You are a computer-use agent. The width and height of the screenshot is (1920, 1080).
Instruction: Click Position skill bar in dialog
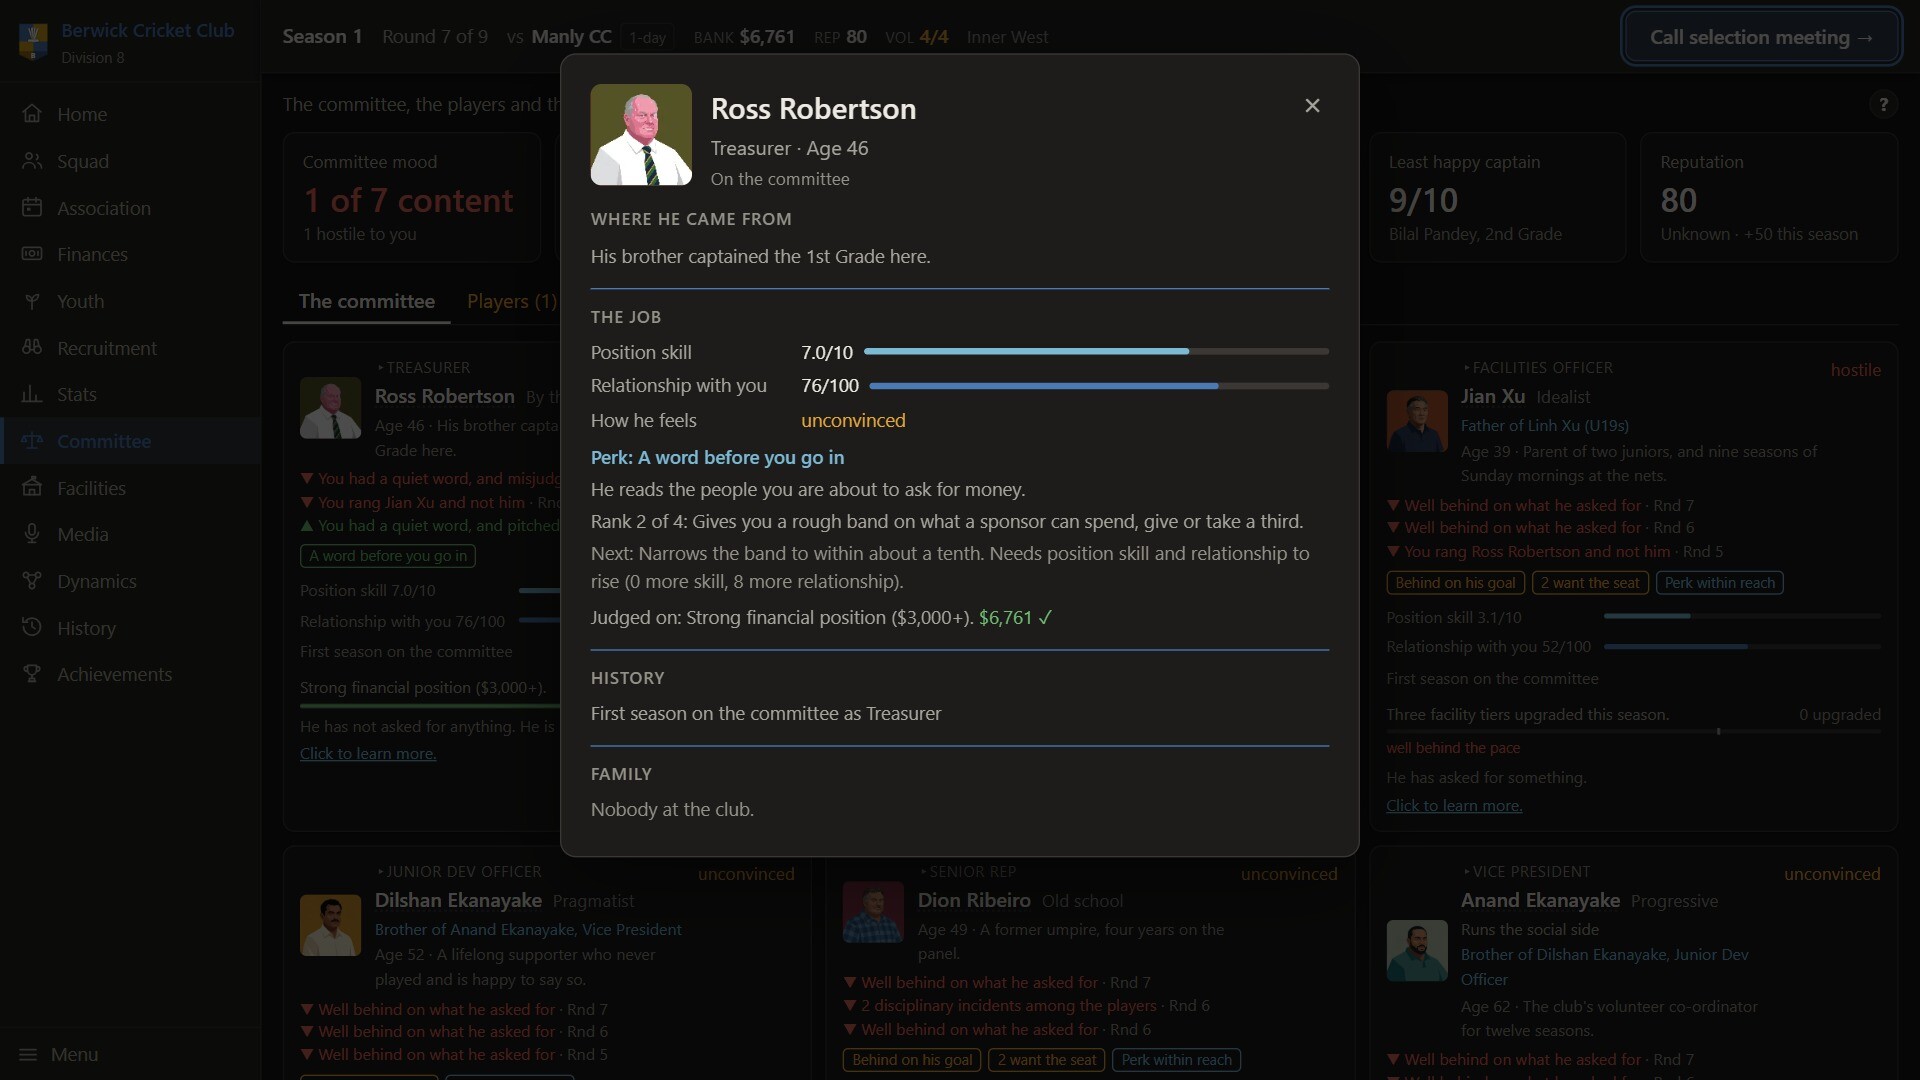click(x=1096, y=352)
